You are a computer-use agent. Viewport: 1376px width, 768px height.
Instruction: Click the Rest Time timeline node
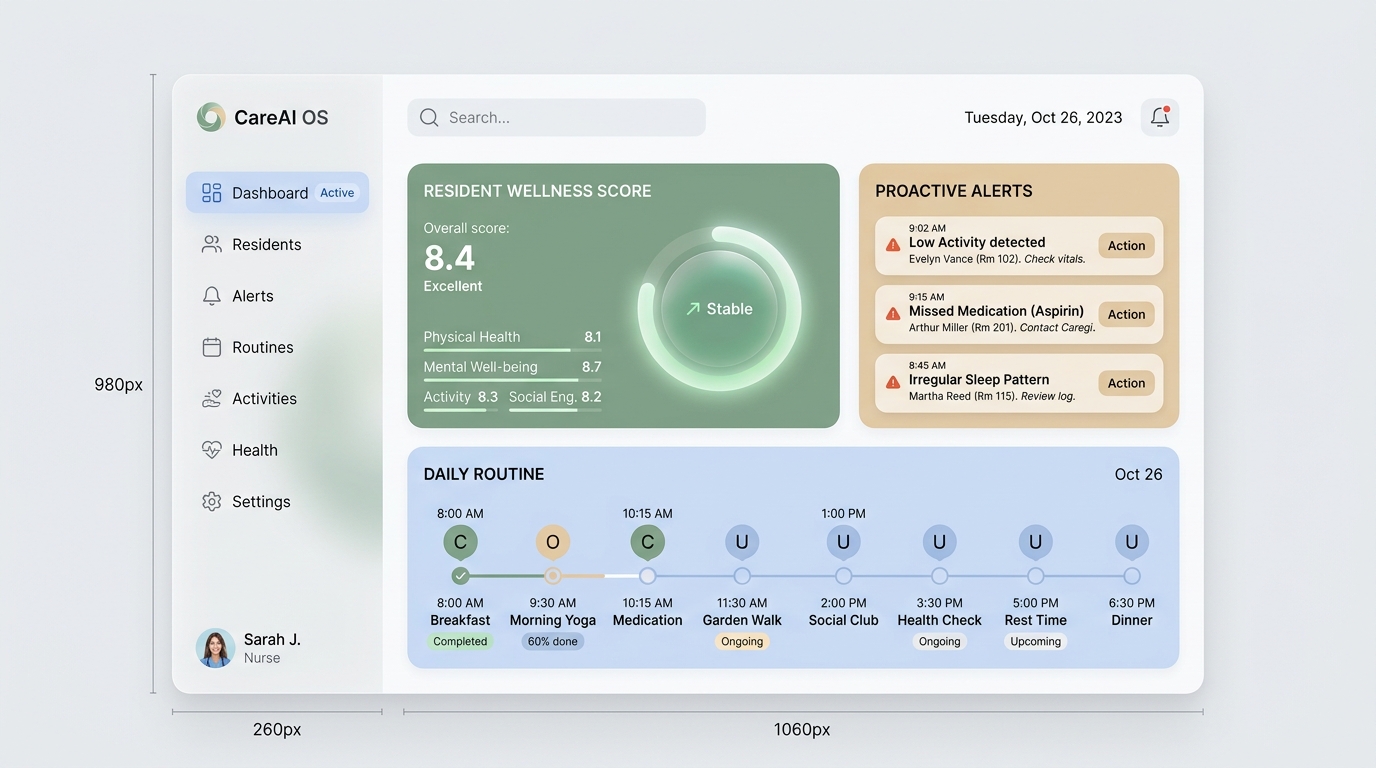[1035, 576]
